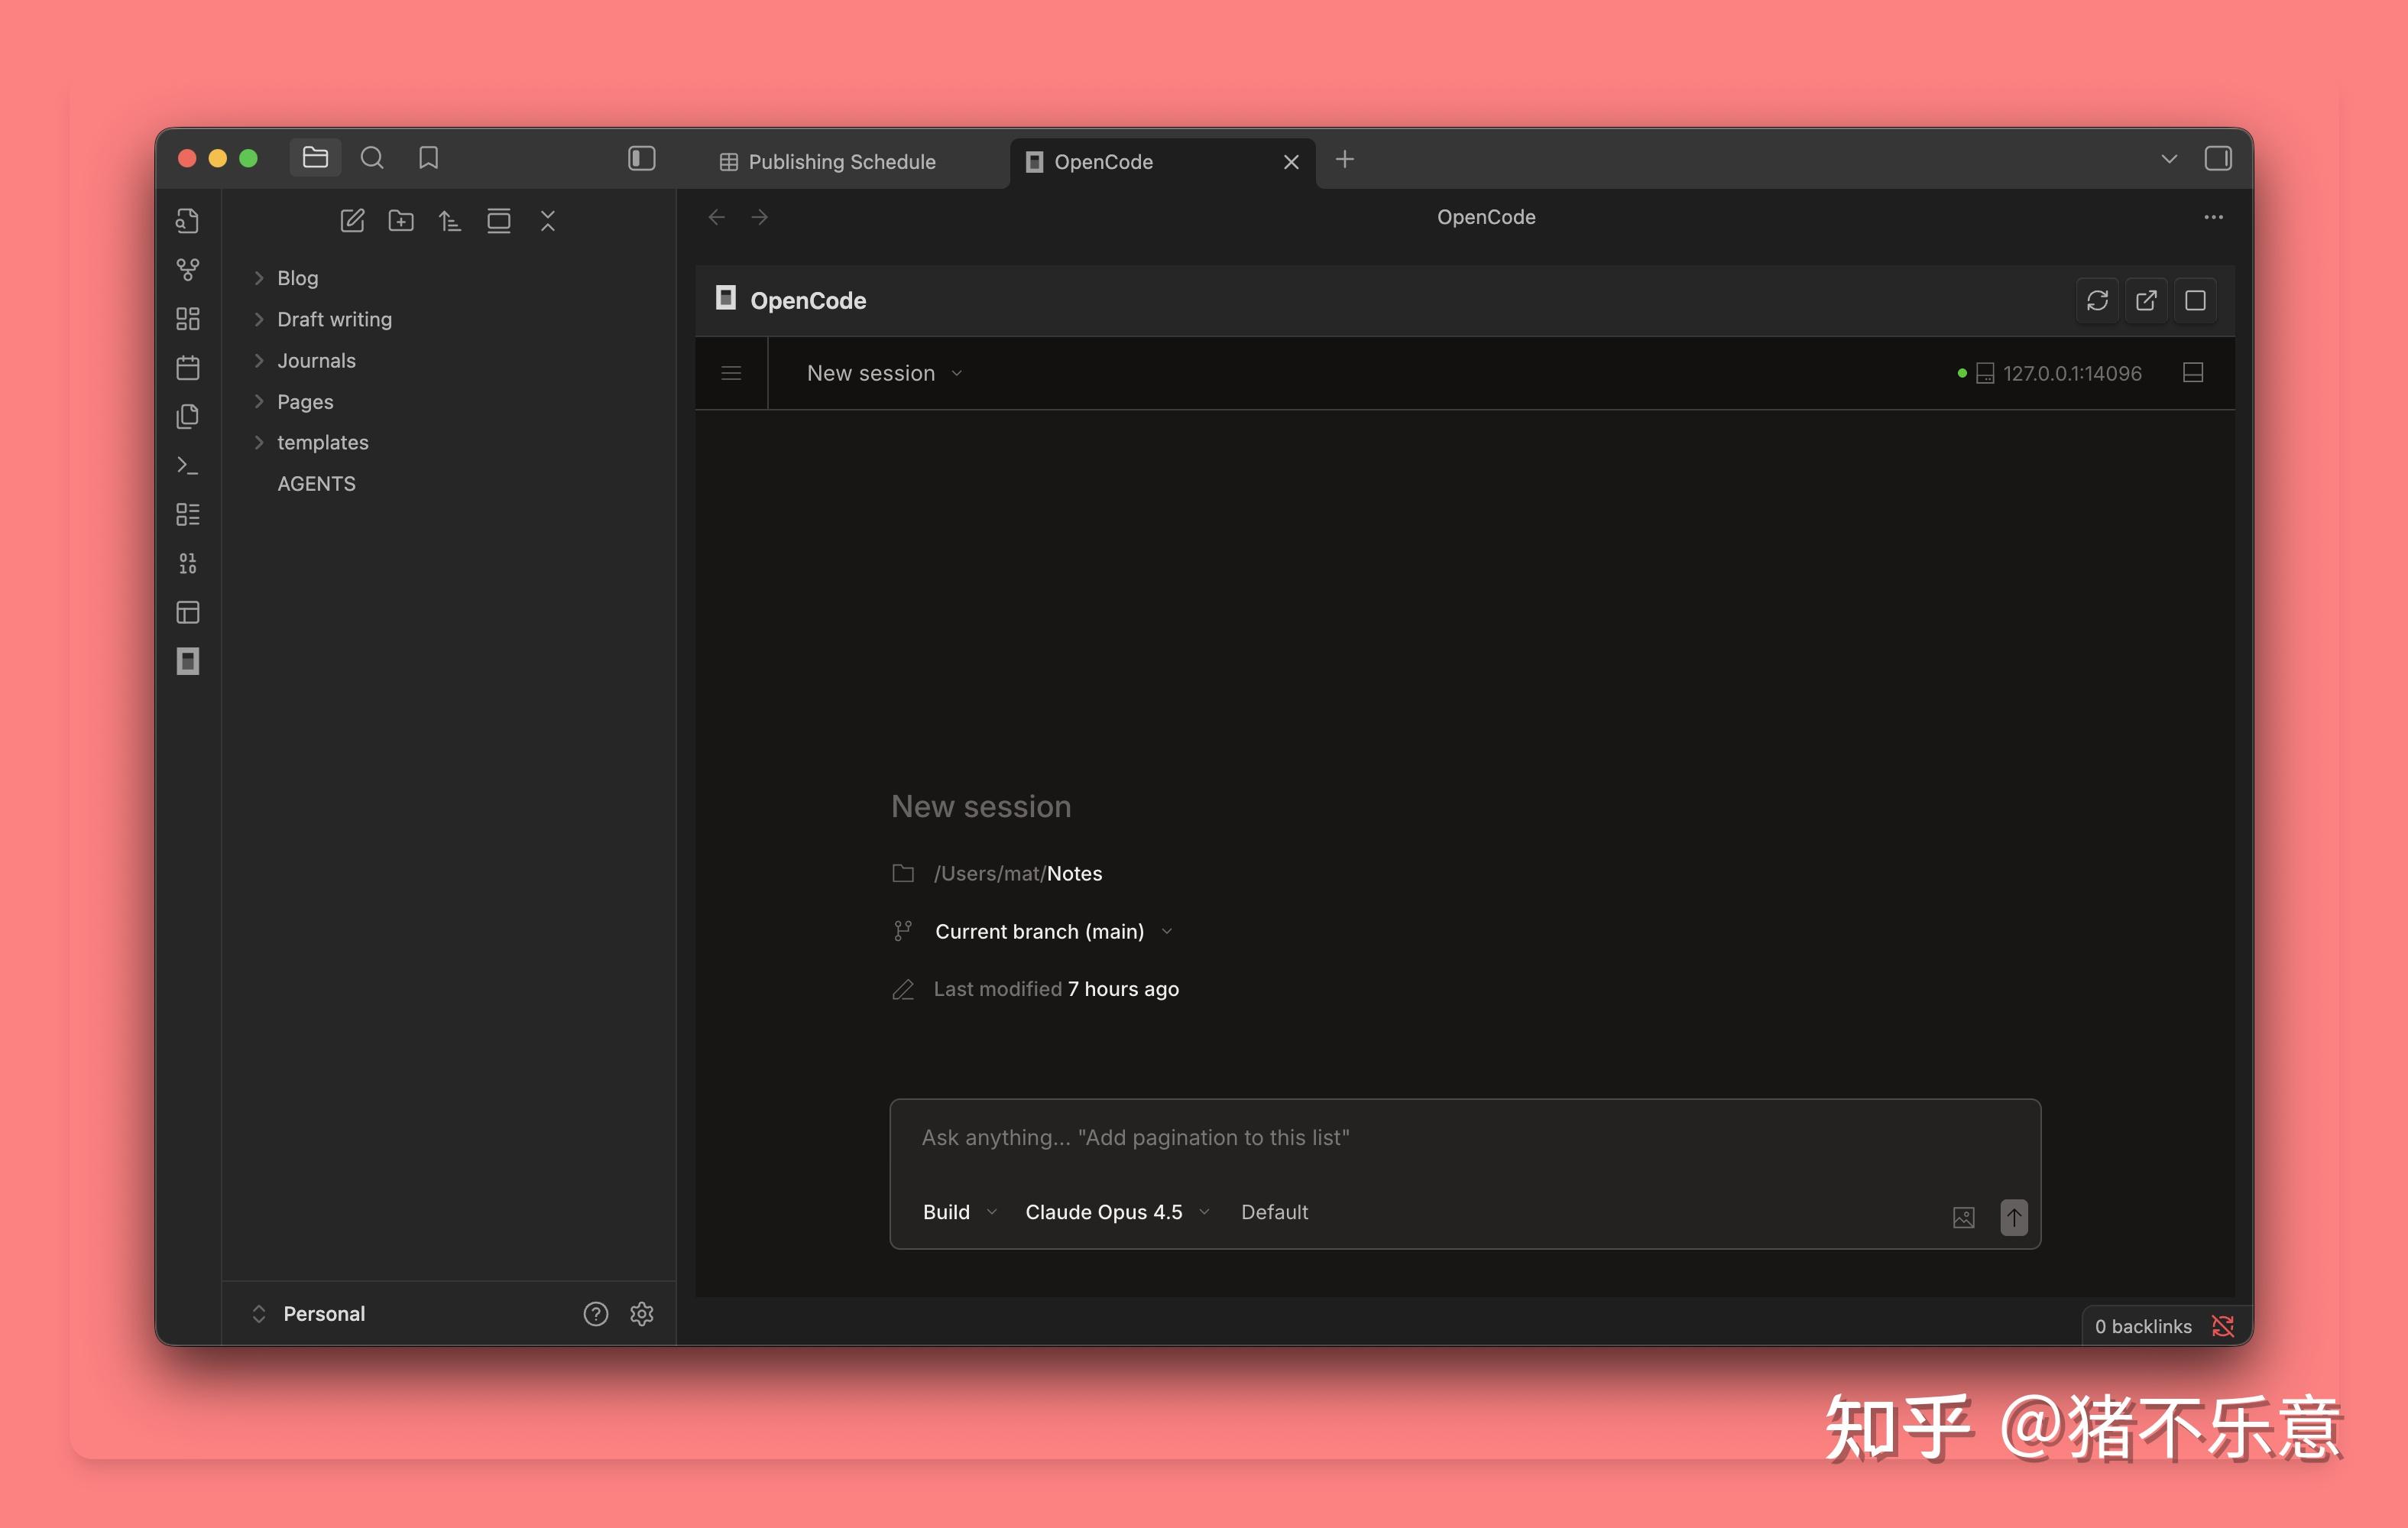Open the graph view icon in the ribbon
This screenshot has height=1528, width=2408.
[187, 269]
